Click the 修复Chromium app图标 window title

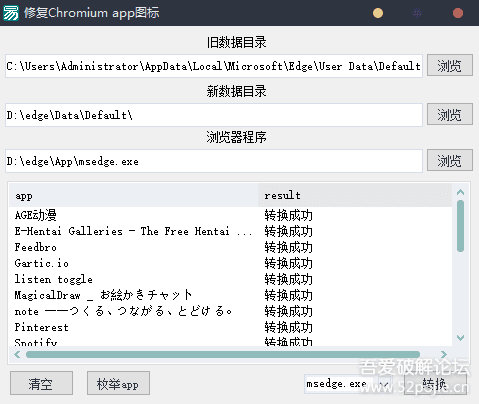(x=92, y=13)
